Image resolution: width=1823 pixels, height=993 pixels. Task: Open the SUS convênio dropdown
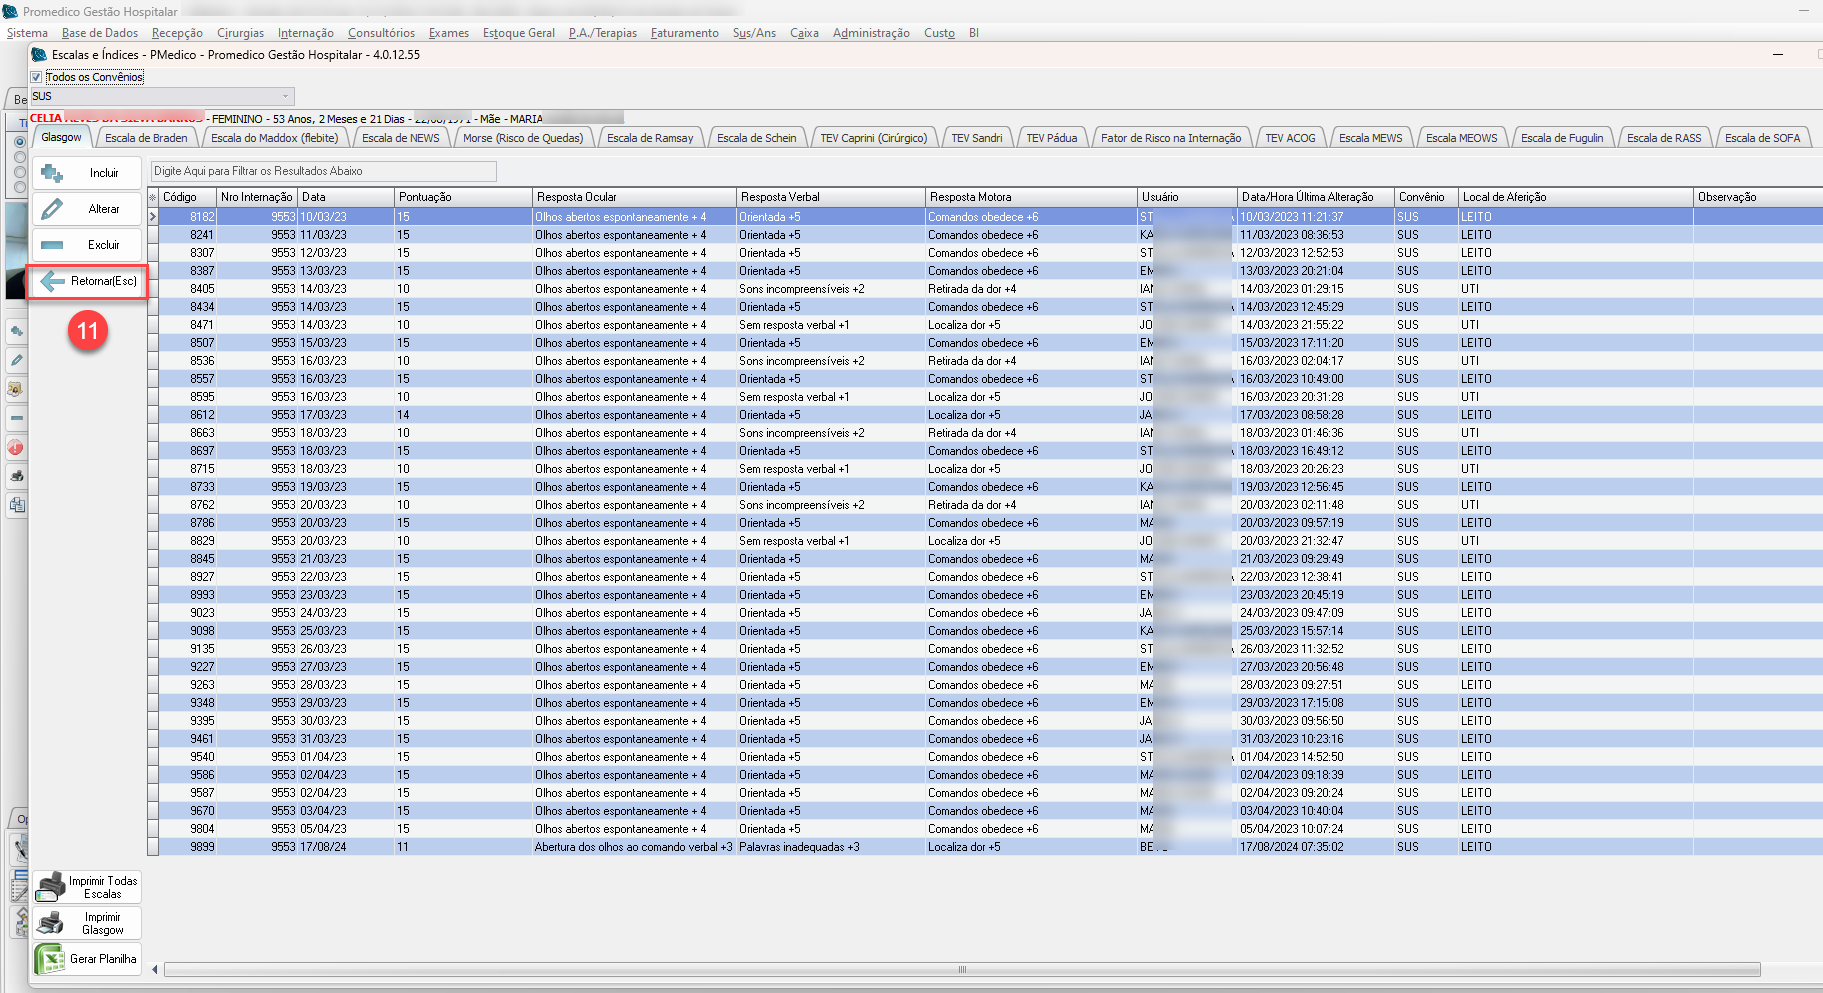point(285,97)
